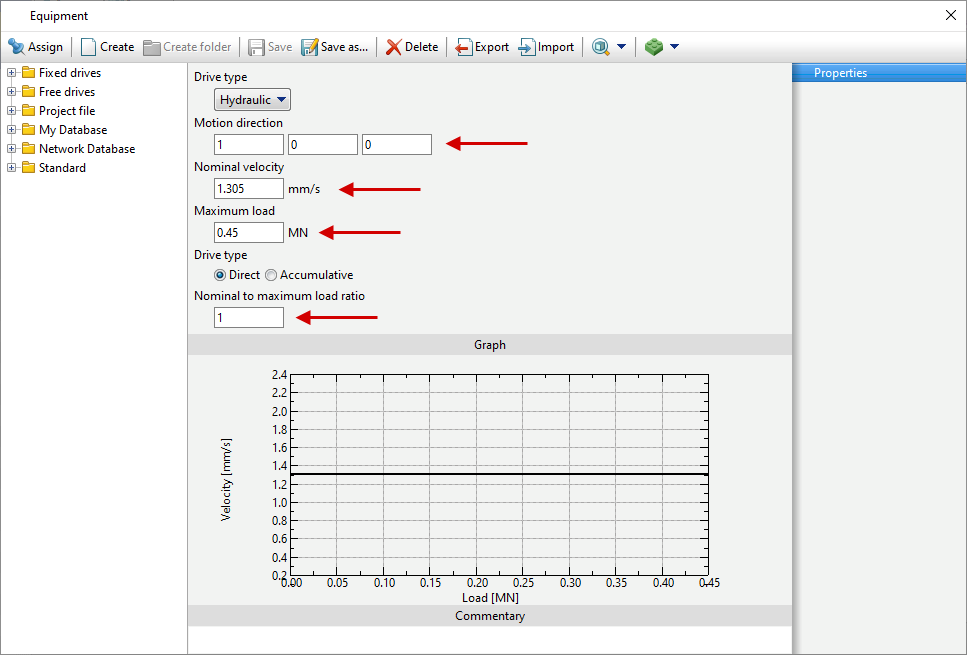Screen dimensions: 967x655
Task: Import equipment from file
Action: pyautogui.click(x=546, y=47)
